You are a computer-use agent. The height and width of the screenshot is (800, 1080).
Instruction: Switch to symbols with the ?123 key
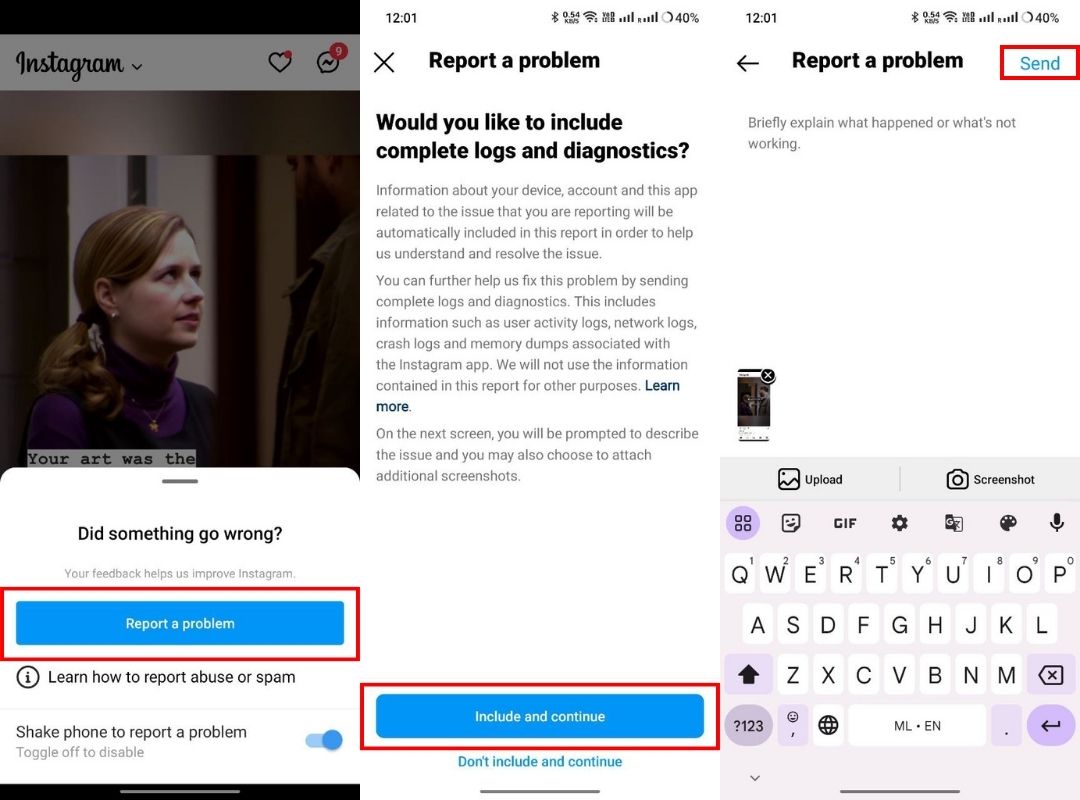pyautogui.click(x=748, y=726)
